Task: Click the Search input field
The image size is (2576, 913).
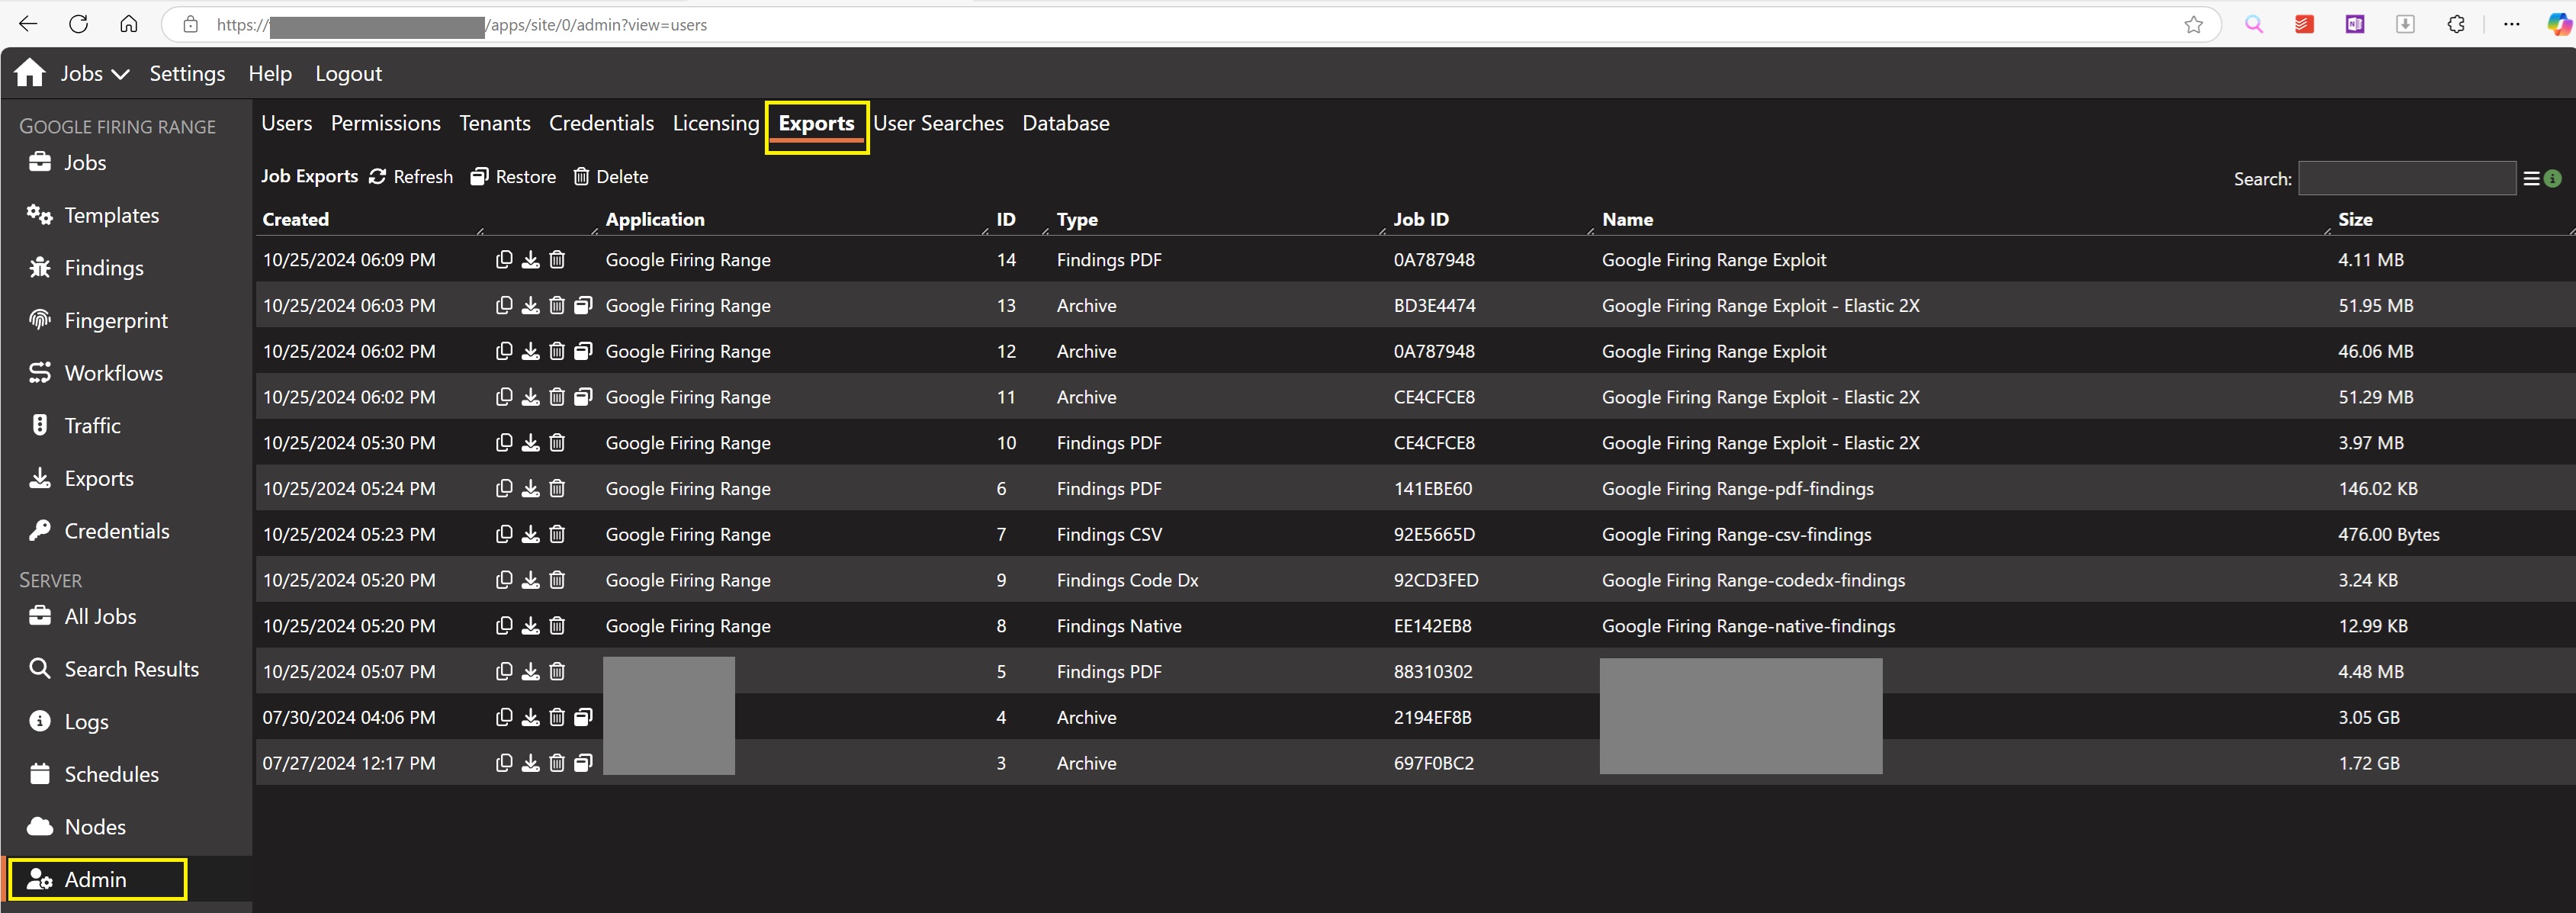Action: 2406,179
